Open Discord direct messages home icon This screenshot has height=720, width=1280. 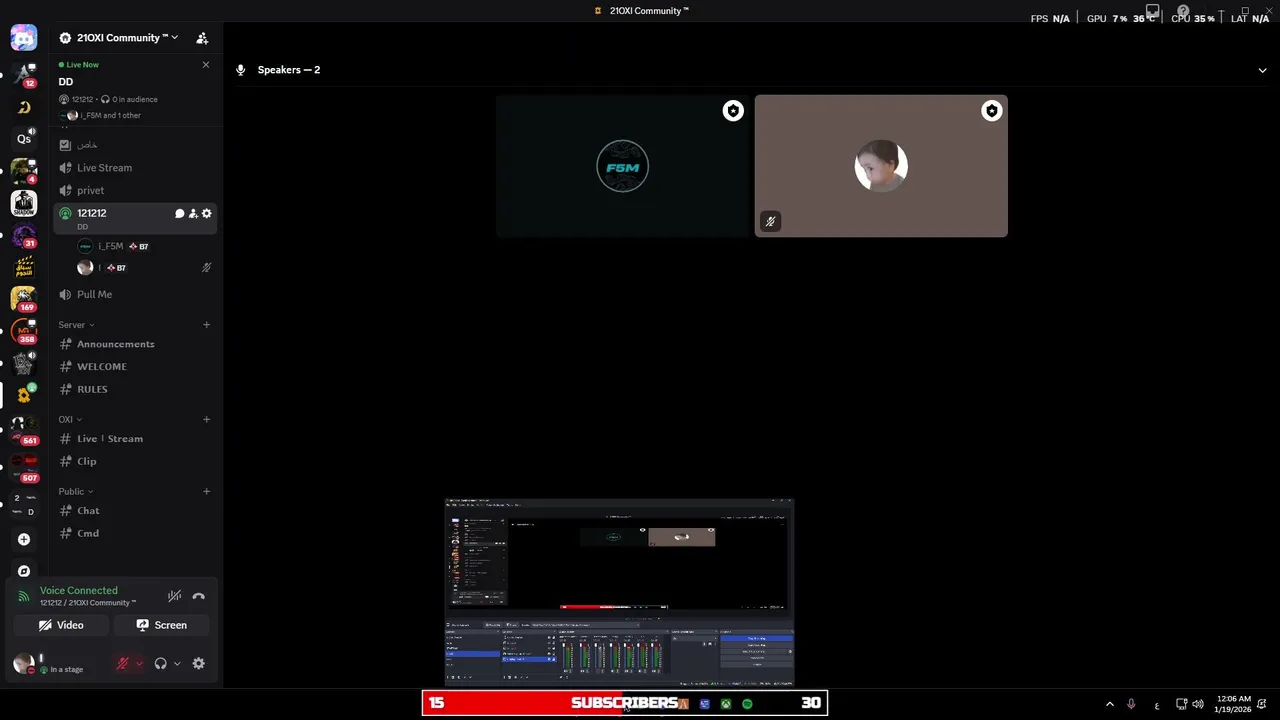point(24,38)
